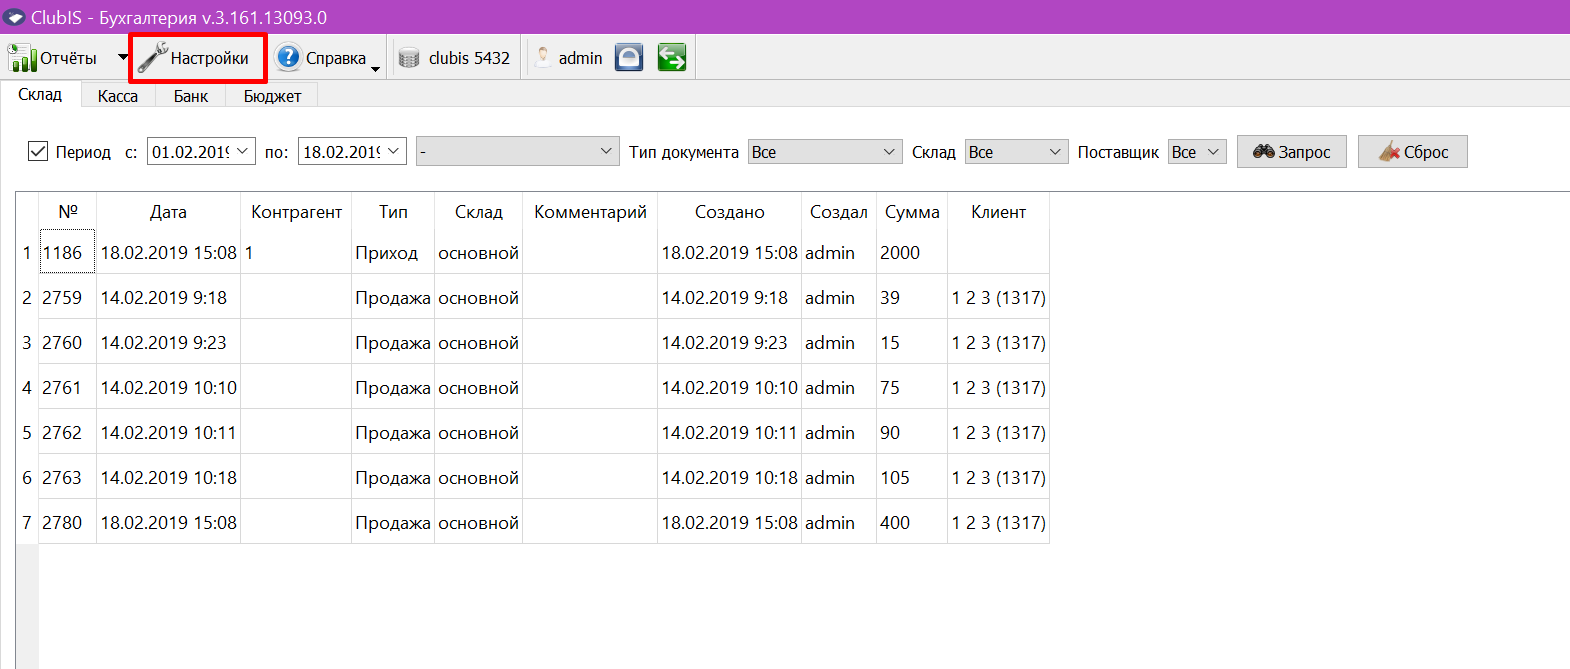This screenshot has height=669, width=1570.
Task: Click the sum cell showing 105
Action: pyautogui.click(x=912, y=477)
